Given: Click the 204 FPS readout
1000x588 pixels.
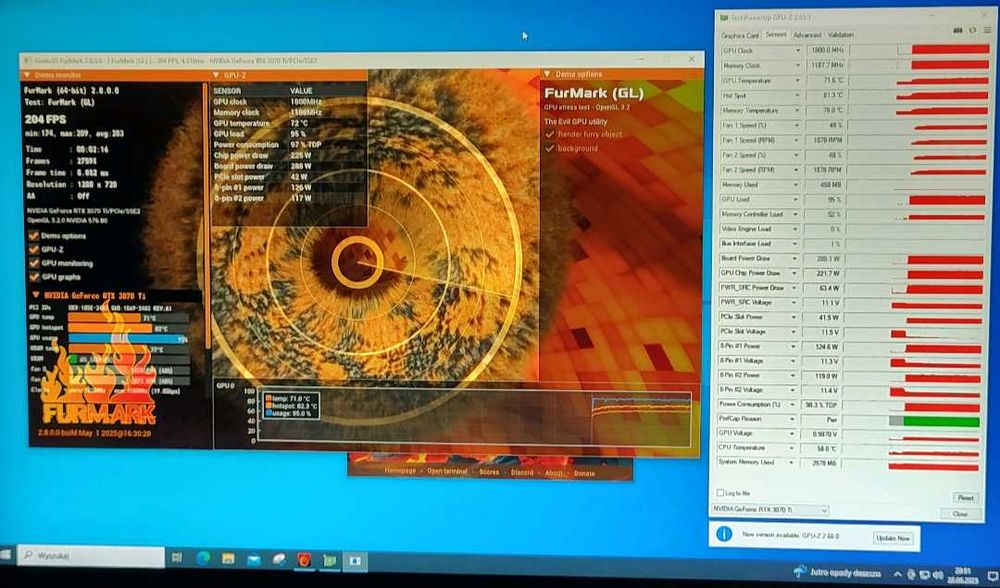Looking at the screenshot, I should click(45, 119).
